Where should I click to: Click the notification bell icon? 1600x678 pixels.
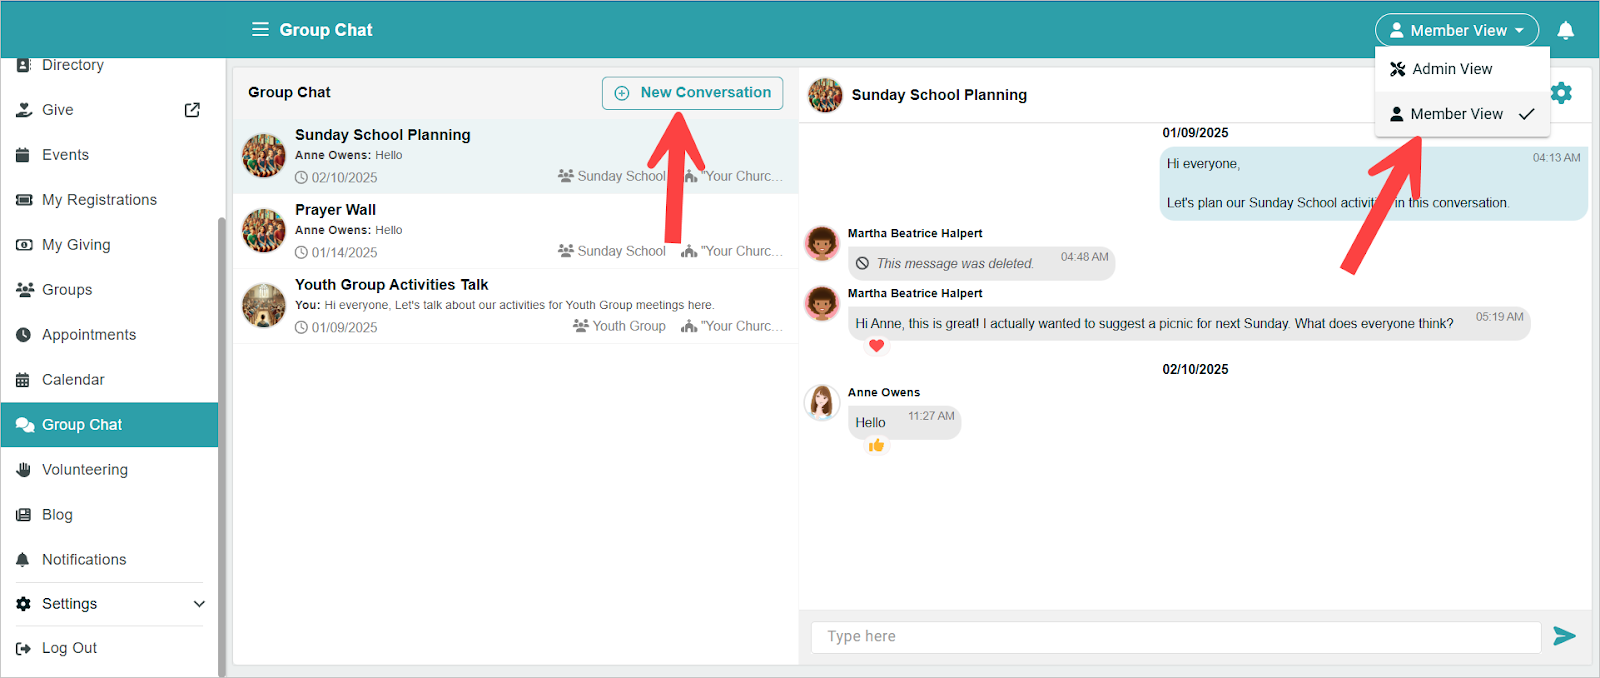click(1566, 30)
